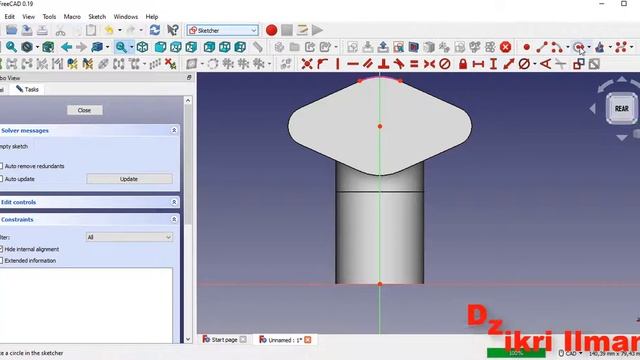Collapse the Edit controls section
The height and width of the screenshot is (360, 640).
click(174, 202)
